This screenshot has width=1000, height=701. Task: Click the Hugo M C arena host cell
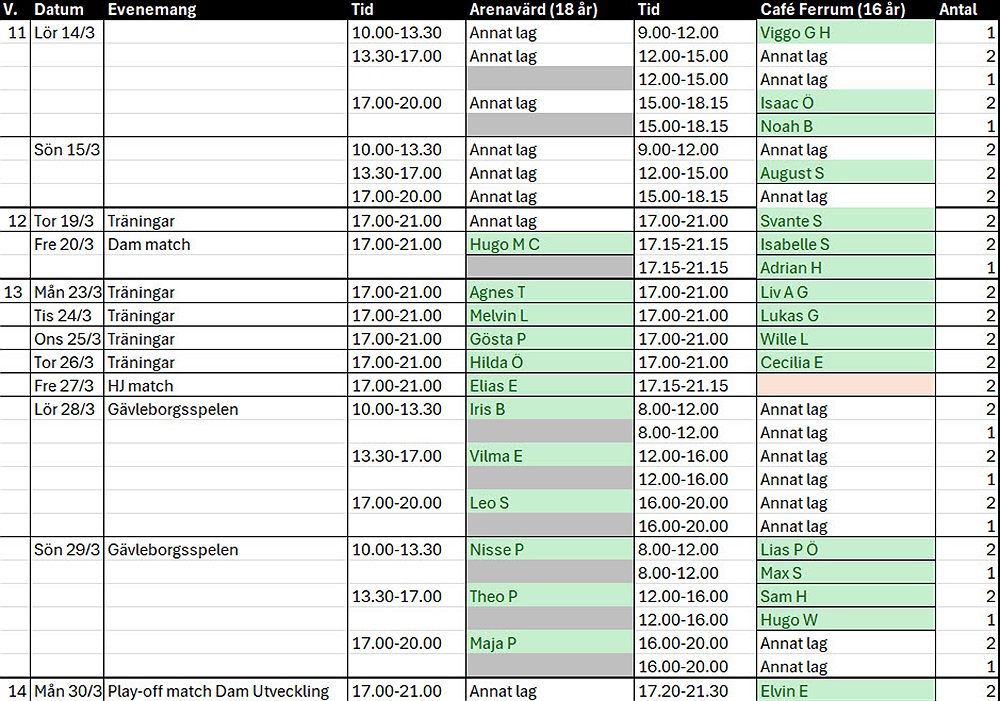[549, 244]
